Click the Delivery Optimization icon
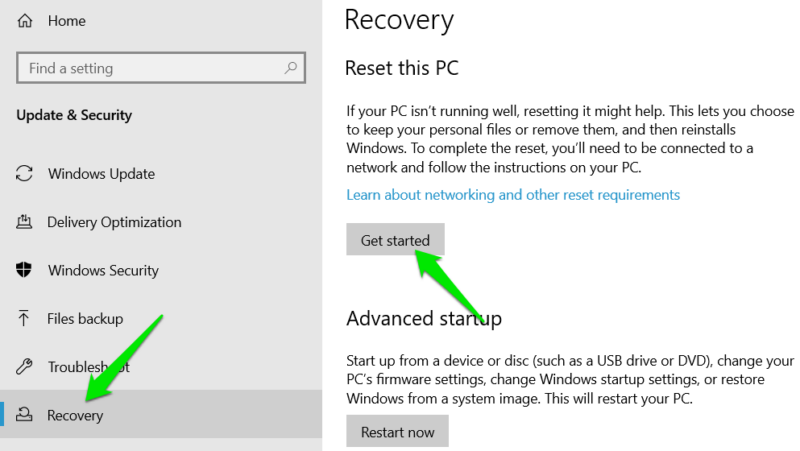The image size is (800, 451). point(25,222)
